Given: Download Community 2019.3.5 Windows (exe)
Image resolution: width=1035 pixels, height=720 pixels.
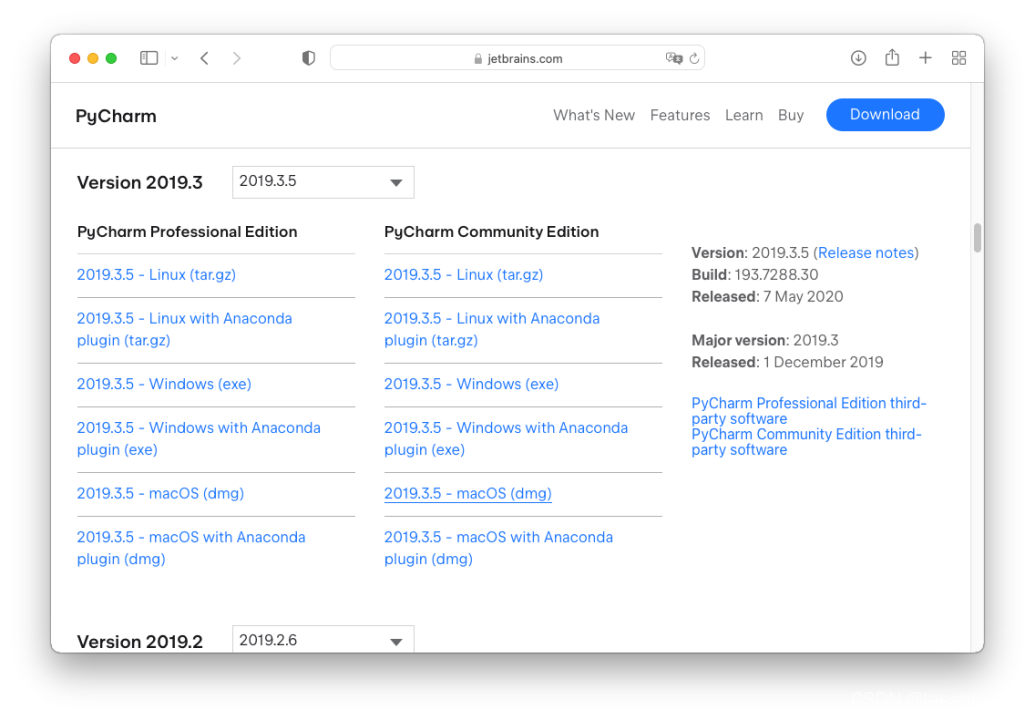Looking at the screenshot, I should [x=472, y=384].
